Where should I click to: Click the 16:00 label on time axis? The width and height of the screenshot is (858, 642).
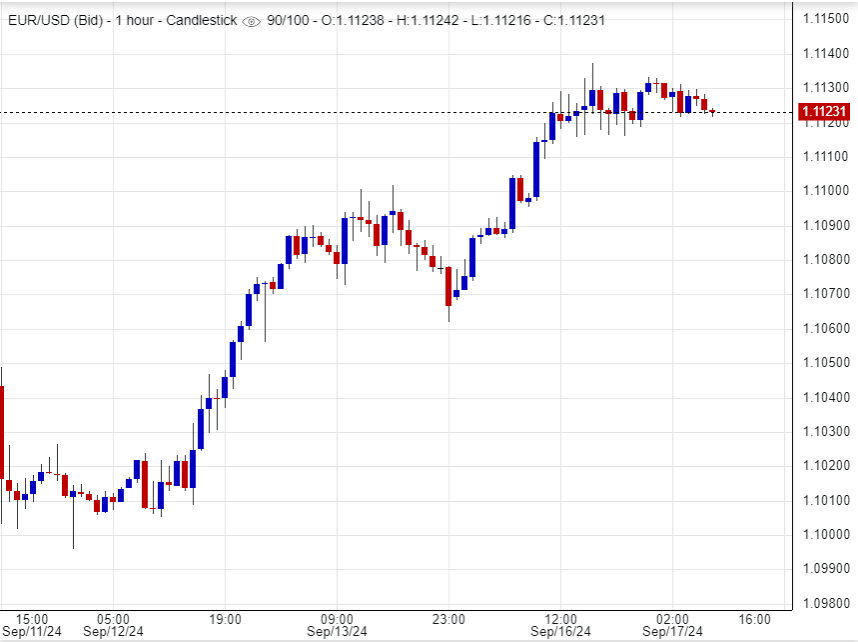753,619
